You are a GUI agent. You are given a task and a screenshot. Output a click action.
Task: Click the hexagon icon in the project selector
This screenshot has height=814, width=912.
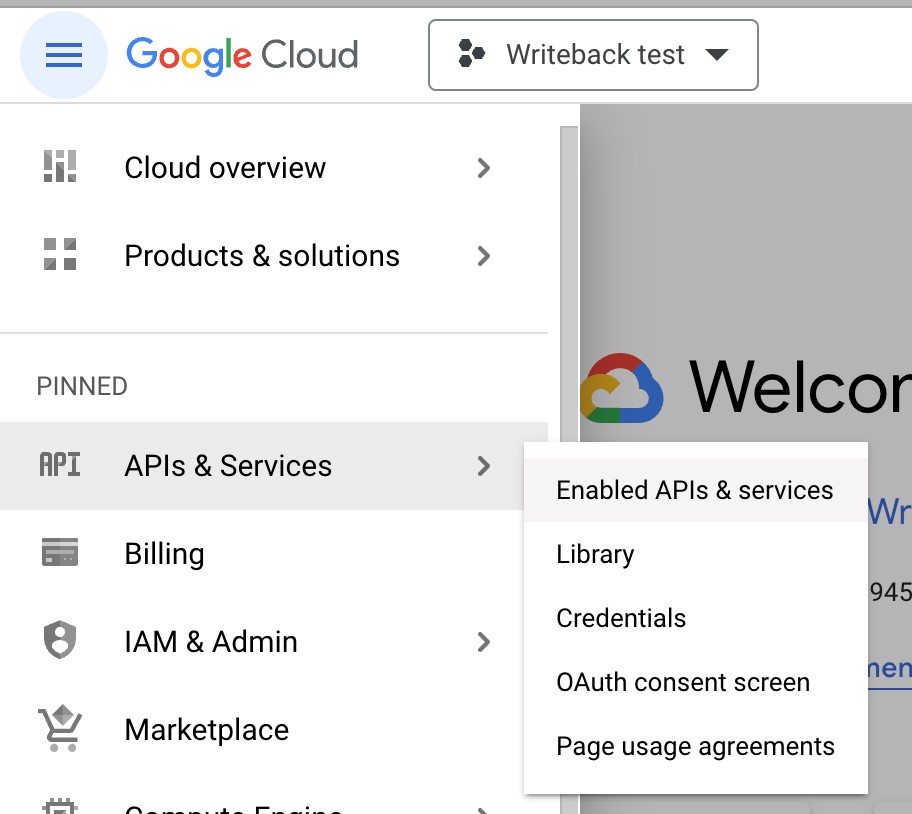click(x=469, y=55)
